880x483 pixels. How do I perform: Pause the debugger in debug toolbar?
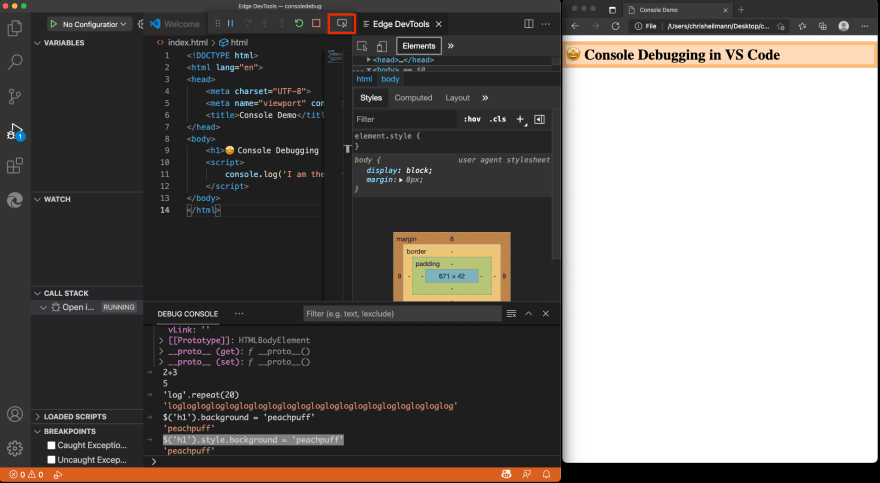(231, 24)
